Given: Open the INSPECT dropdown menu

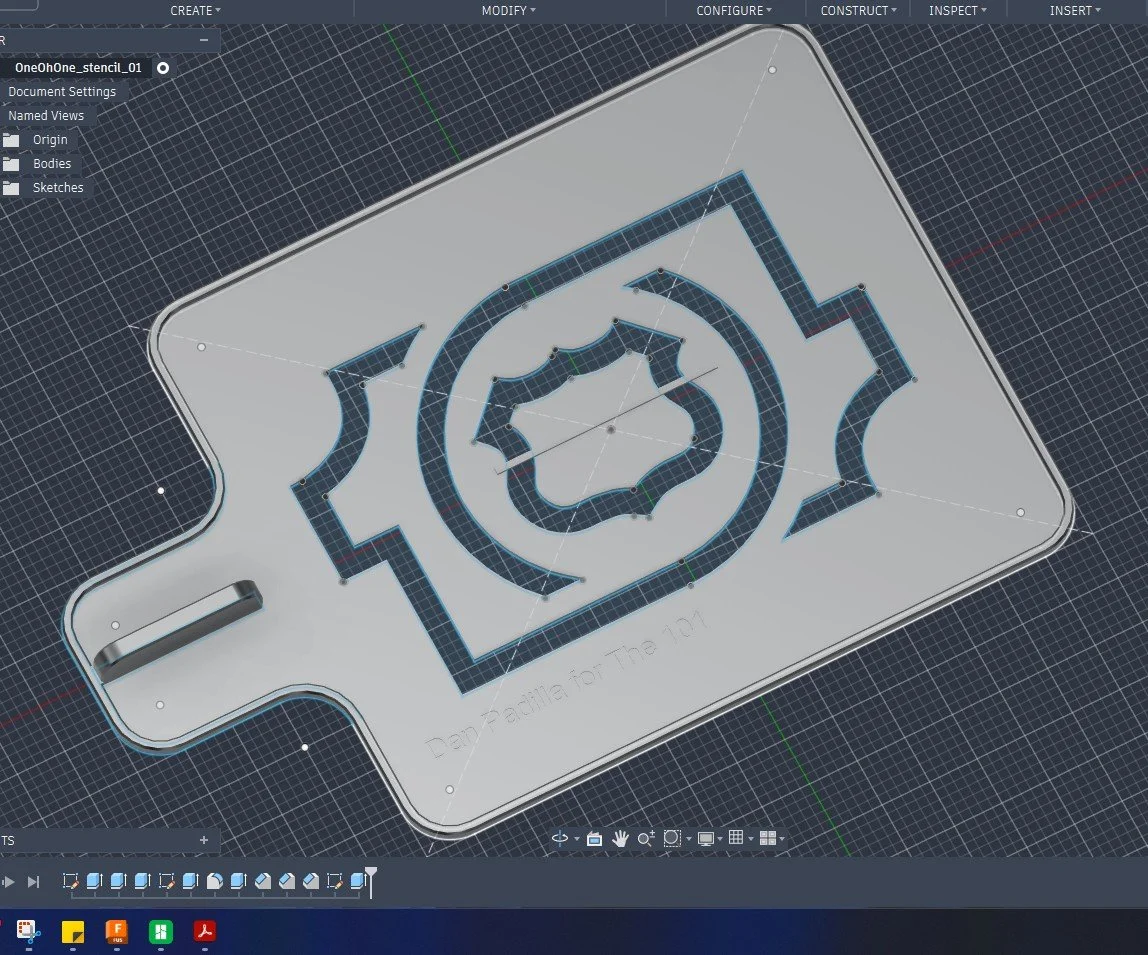Looking at the screenshot, I should 958,10.
